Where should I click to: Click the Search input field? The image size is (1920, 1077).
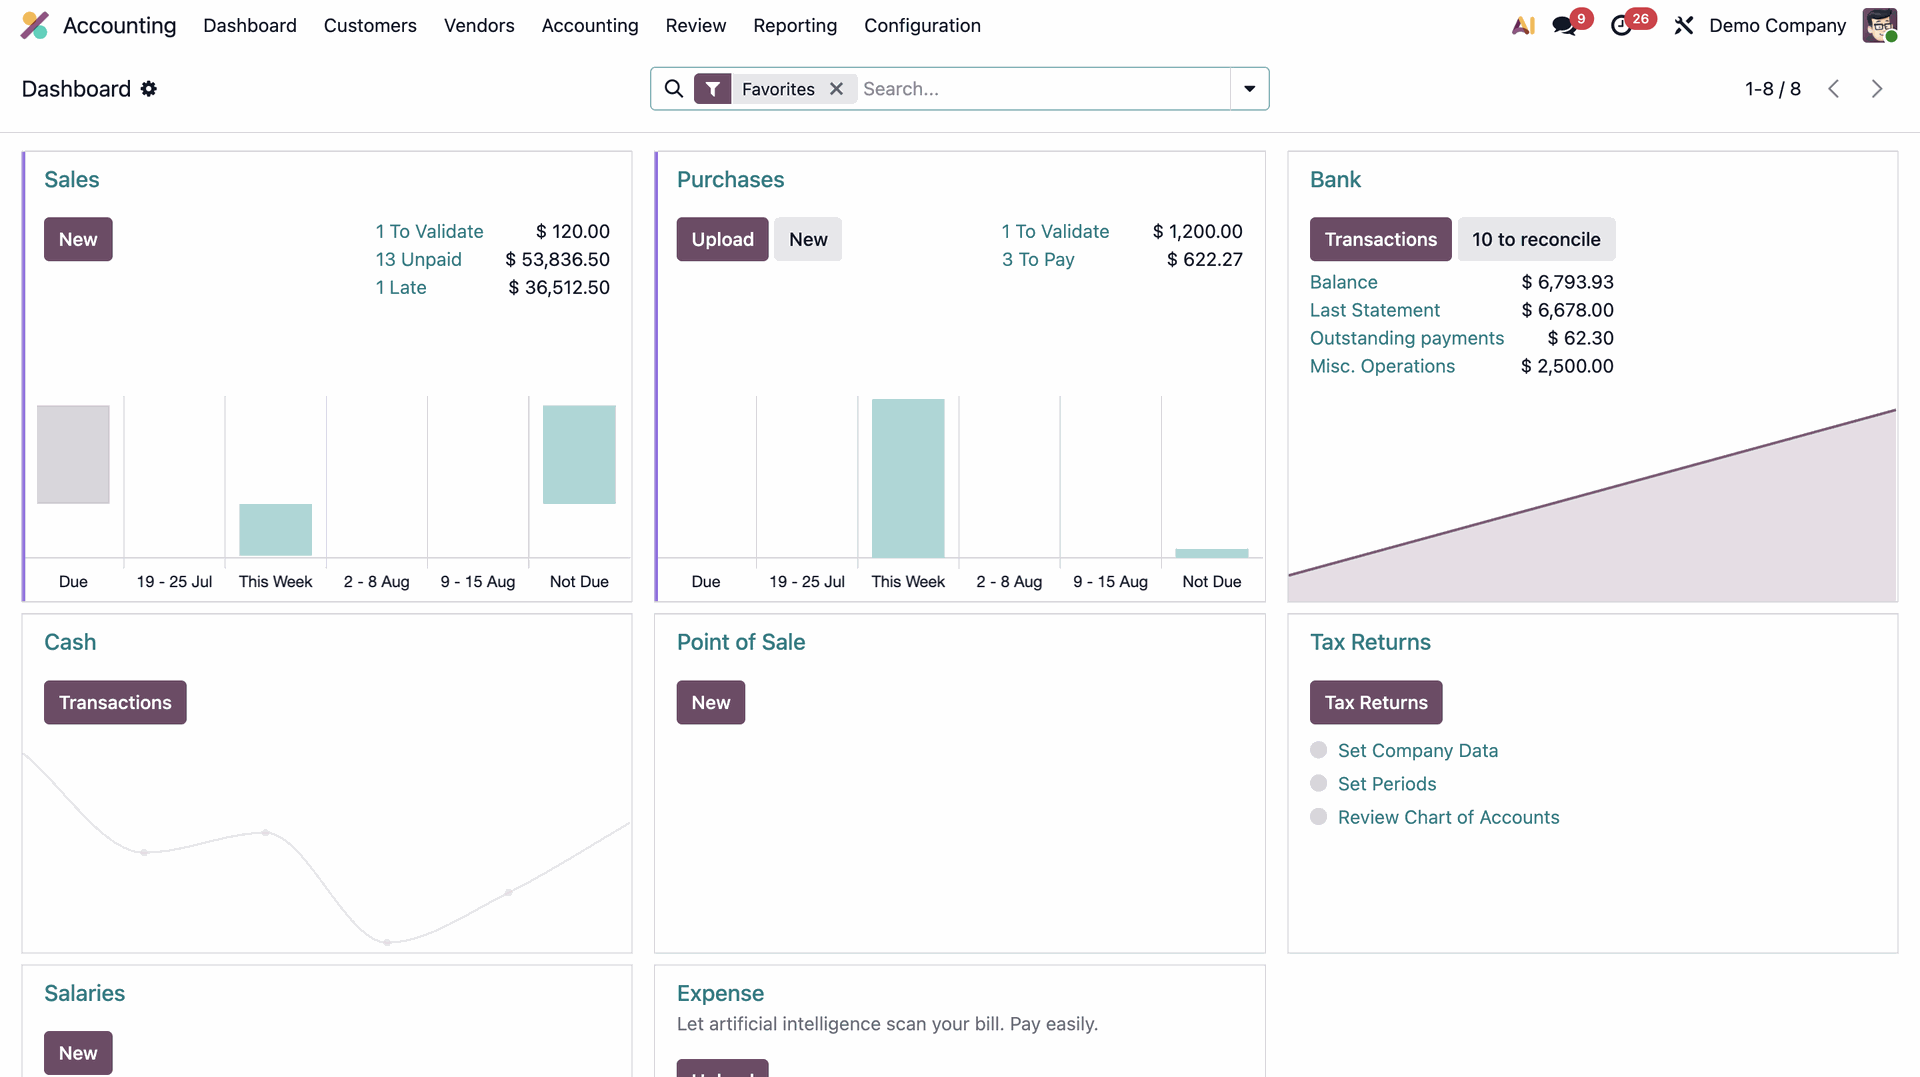[1043, 89]
